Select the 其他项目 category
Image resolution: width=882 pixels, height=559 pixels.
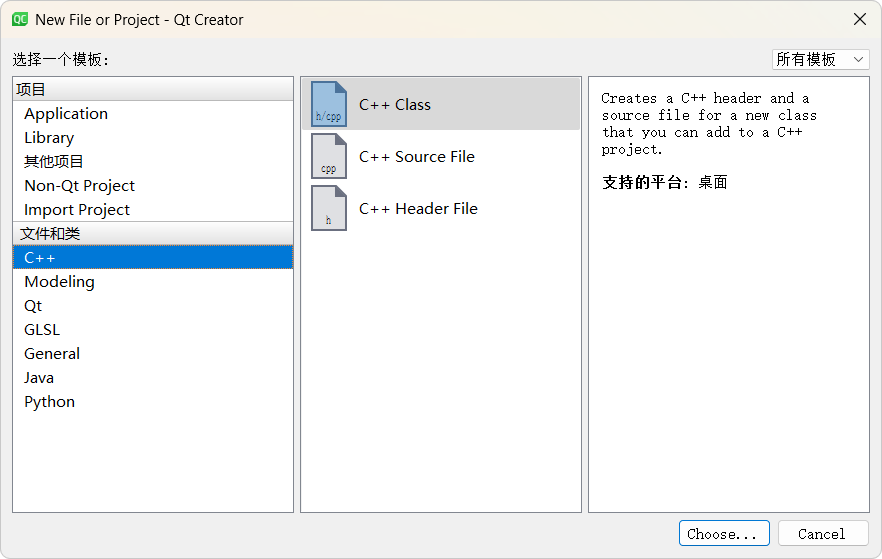point(153,161)
